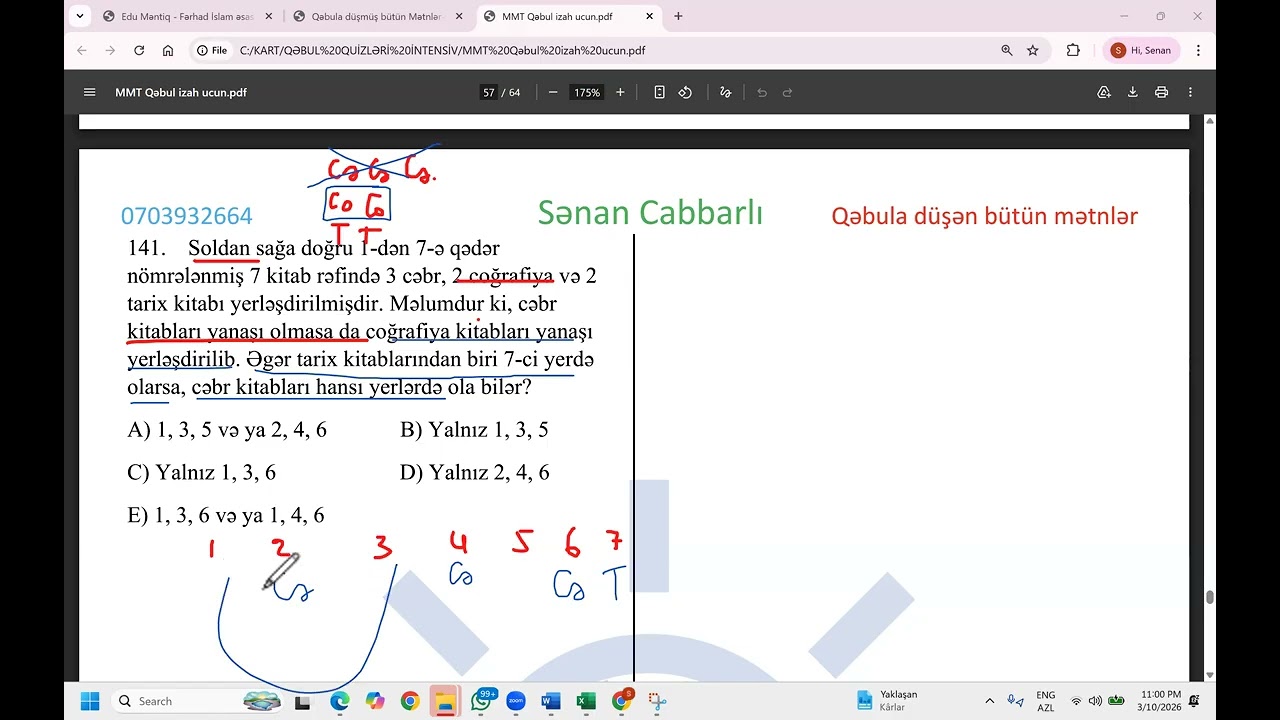This screenshot has width=1280, height=720.
Task: Click the scrollbar up arrow
Action: (1209, 121)
